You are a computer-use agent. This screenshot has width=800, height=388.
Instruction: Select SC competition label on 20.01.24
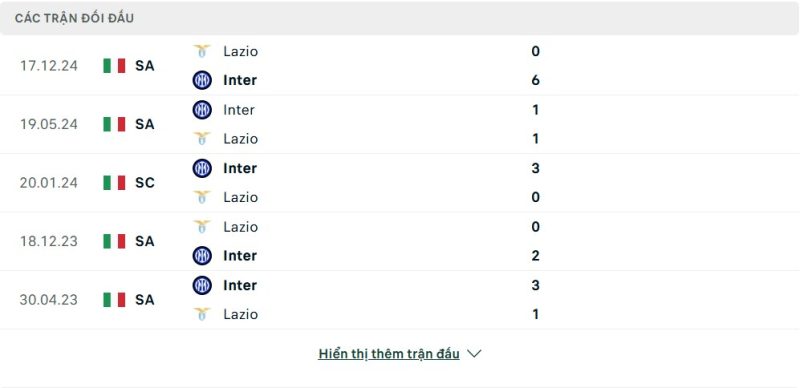pyautogui.click(x=145, y=183)
